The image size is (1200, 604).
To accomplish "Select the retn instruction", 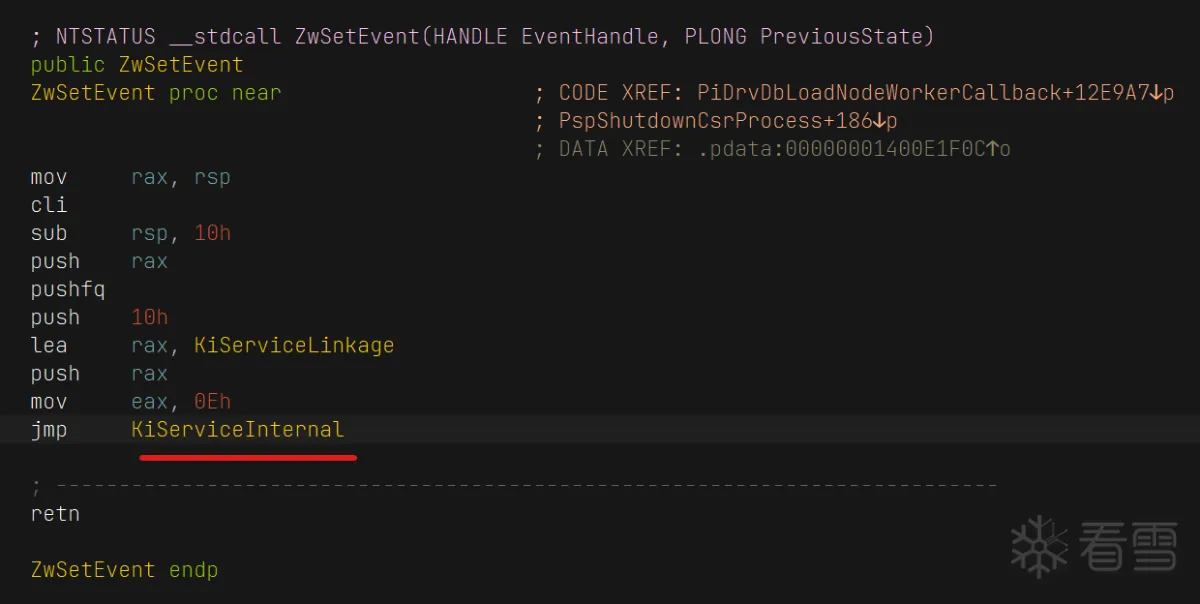I will tap(55, 514).
